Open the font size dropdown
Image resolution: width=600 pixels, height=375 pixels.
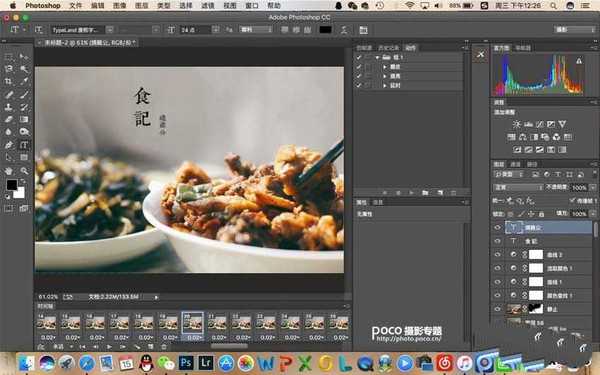216,29
